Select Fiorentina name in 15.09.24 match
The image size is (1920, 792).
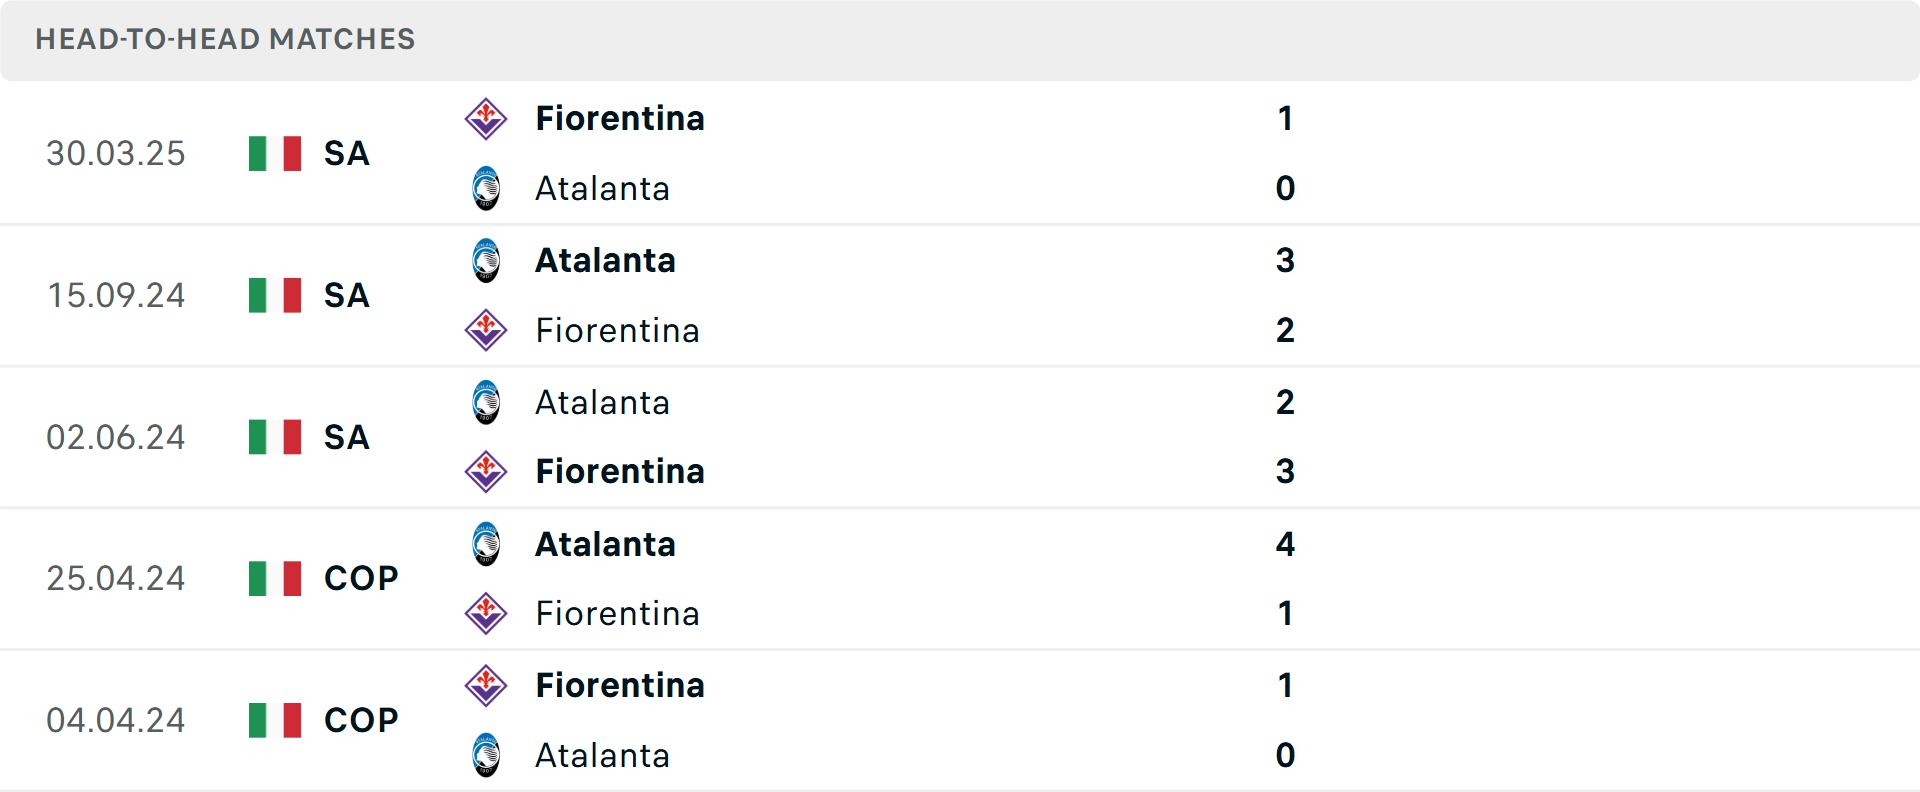point(617,331)
